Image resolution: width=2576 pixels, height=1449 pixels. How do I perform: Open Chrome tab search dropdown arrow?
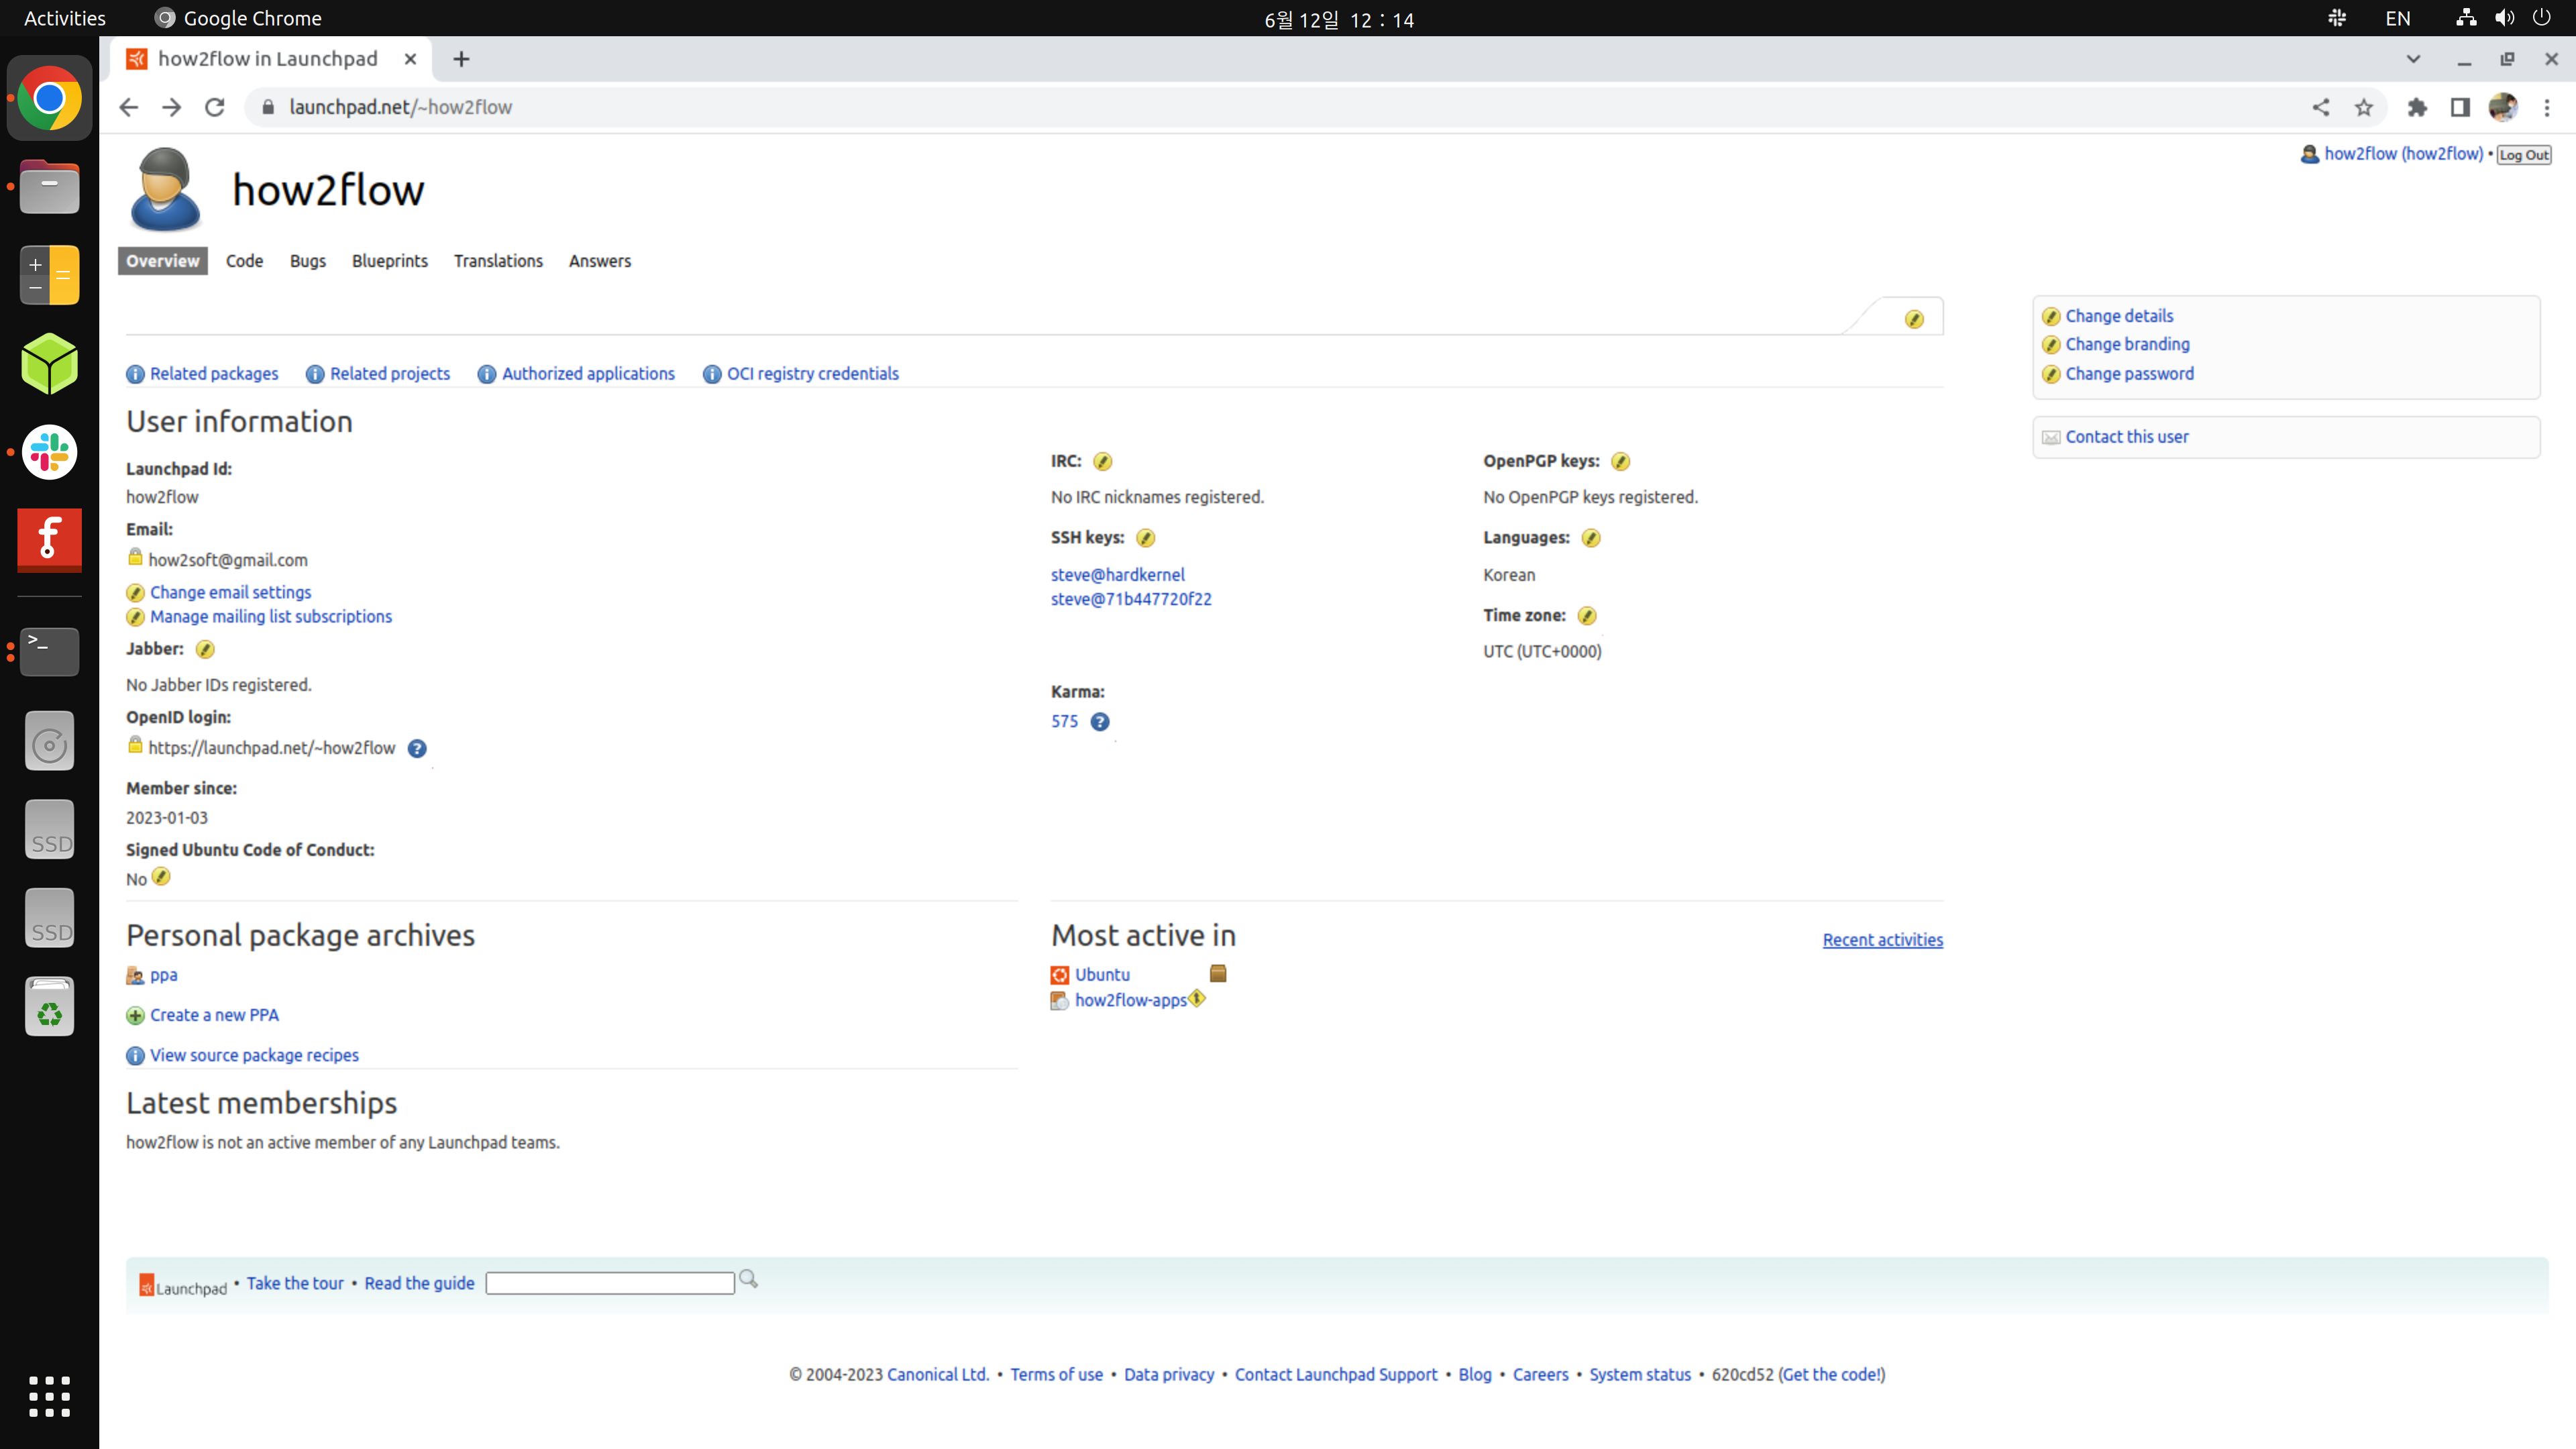coord(2413,59)
